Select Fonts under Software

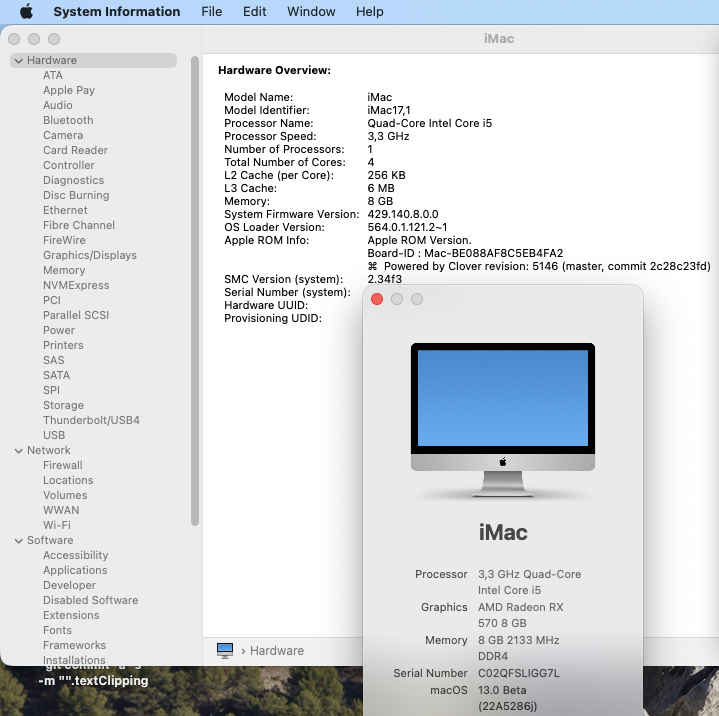tap(57, 630)
